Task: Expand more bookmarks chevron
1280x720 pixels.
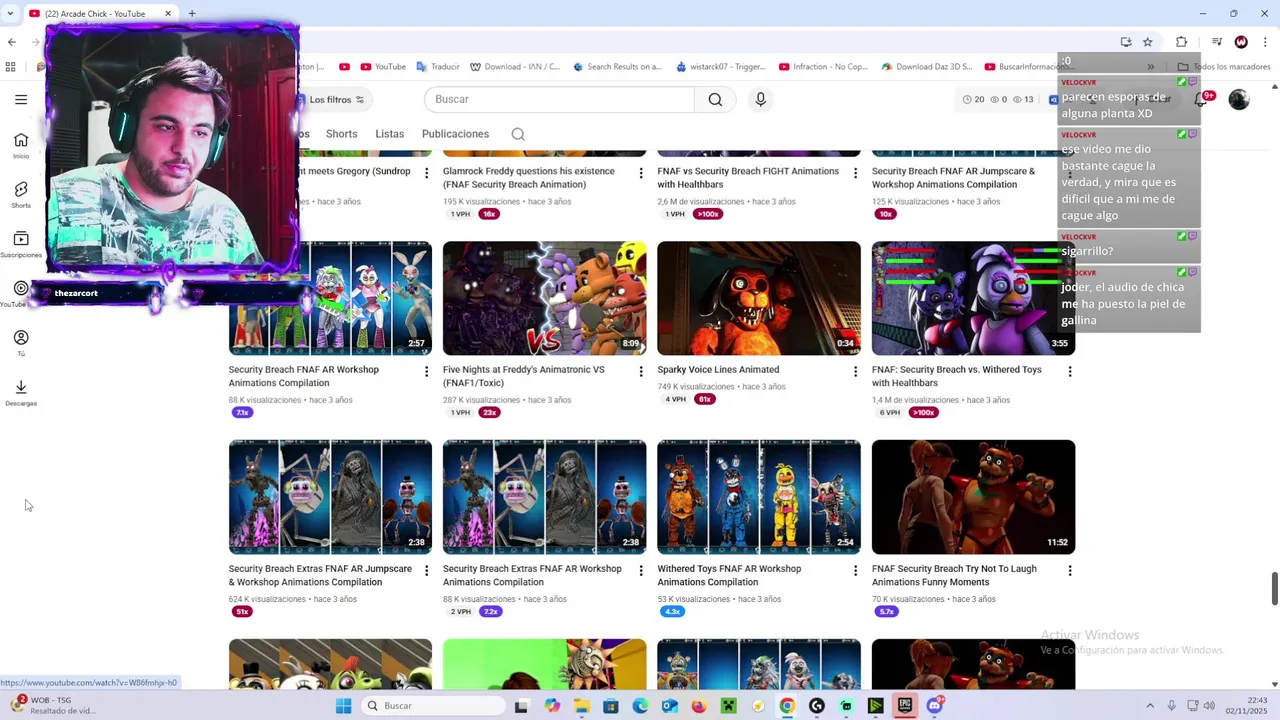Action: 1151,67
